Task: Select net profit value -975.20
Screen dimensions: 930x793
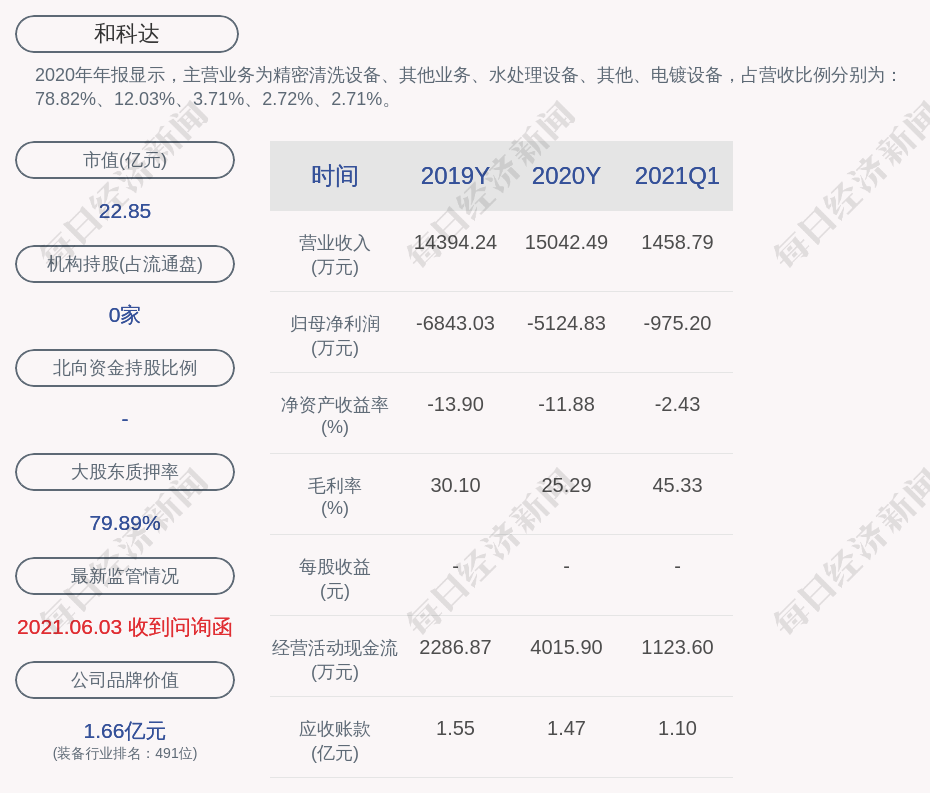Action: (x=677, y=323)
